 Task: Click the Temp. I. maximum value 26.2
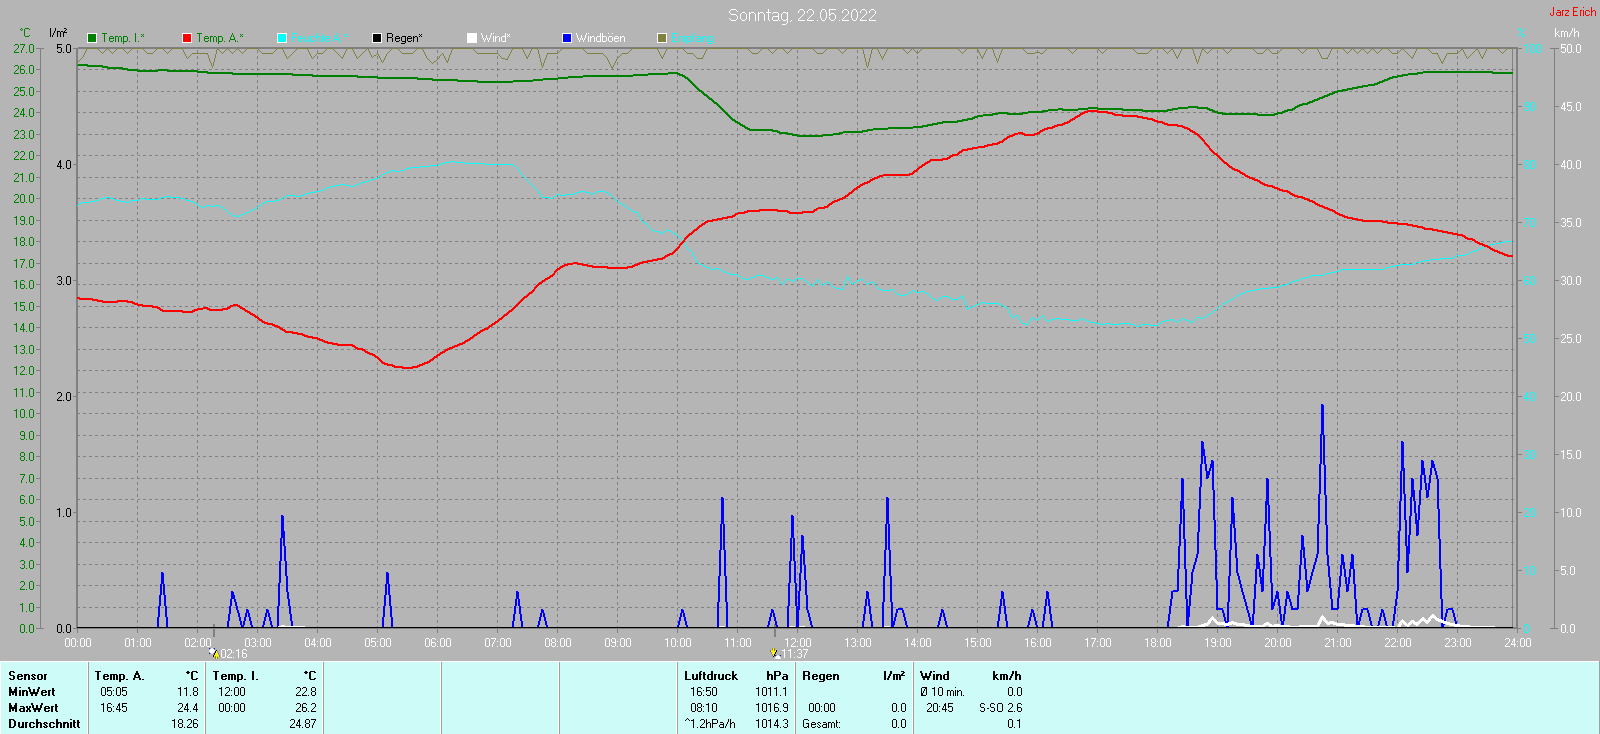click(306, 708)
